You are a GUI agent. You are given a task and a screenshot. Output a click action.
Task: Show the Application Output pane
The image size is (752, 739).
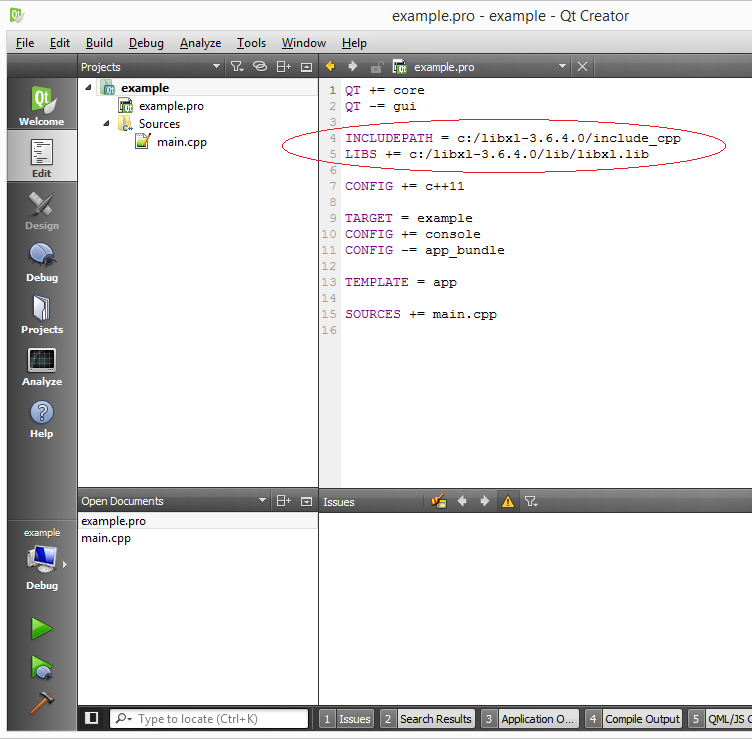pyautogui.click(x=530, y=719)
